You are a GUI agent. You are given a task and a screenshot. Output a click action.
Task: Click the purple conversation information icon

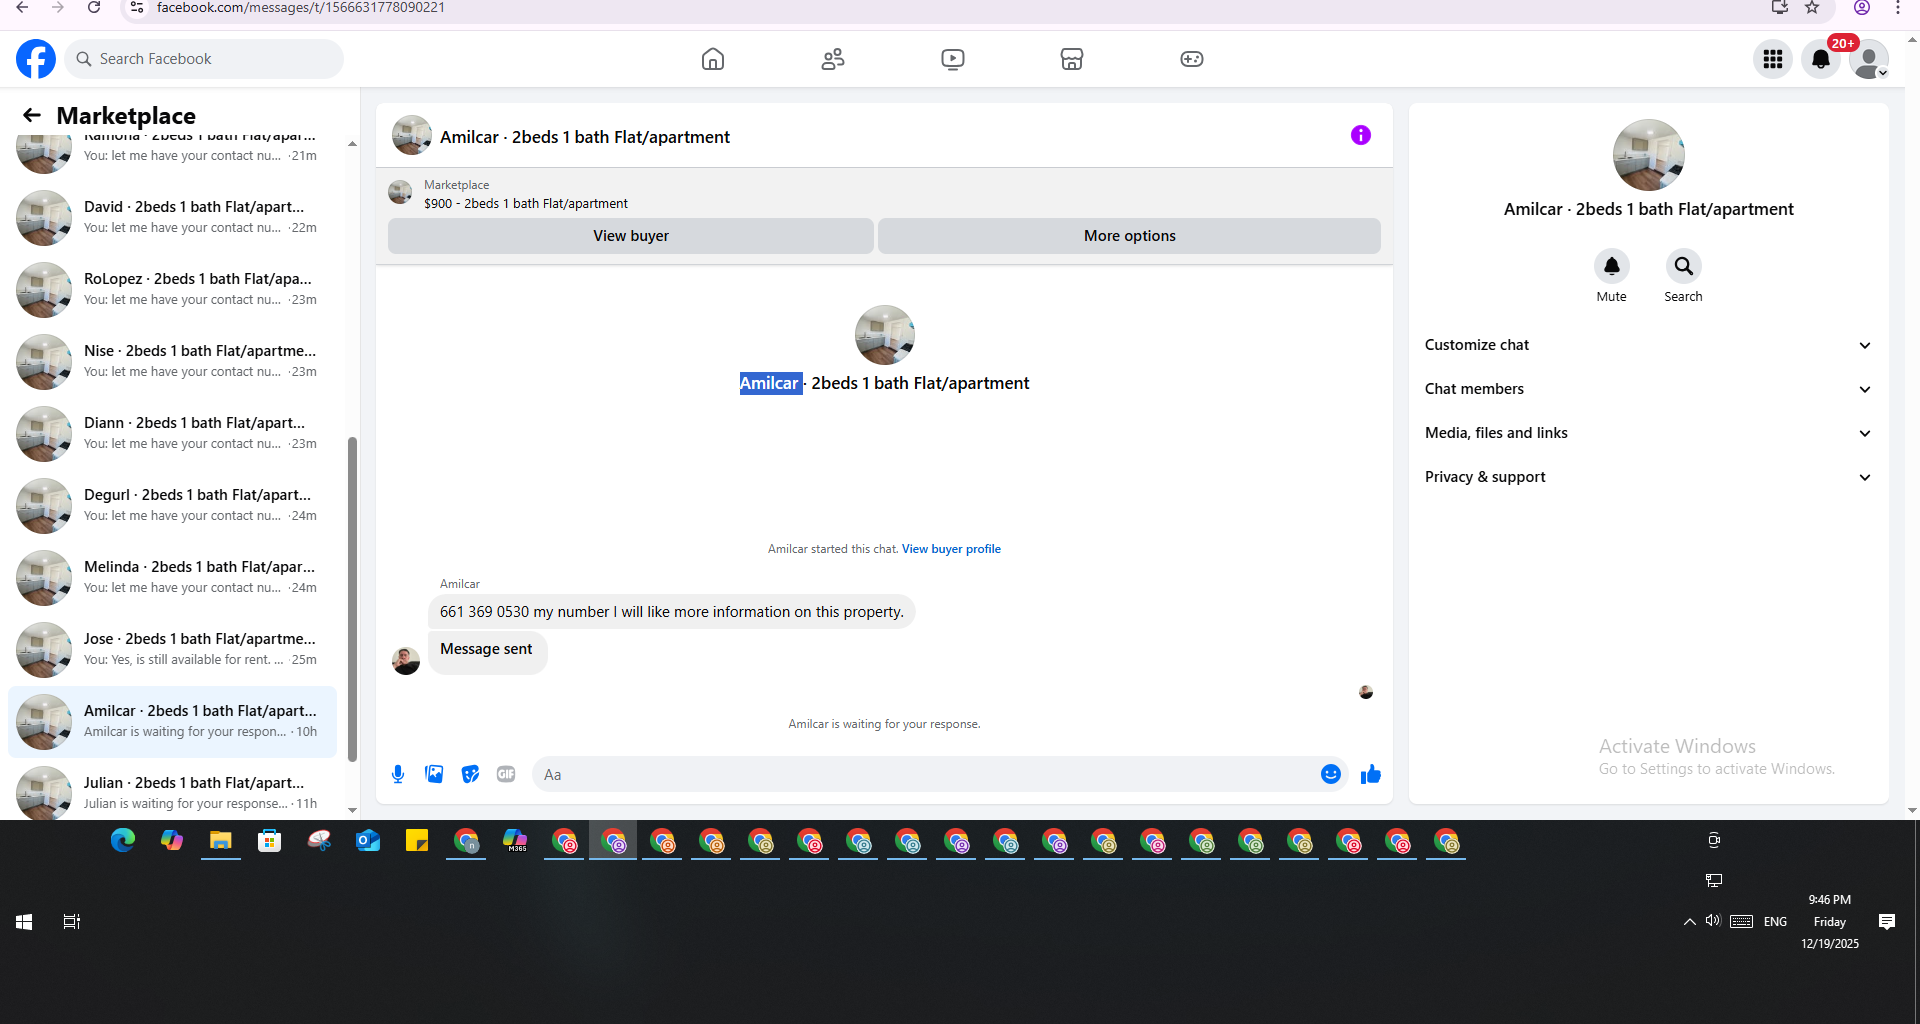(x=1361, y=135)
